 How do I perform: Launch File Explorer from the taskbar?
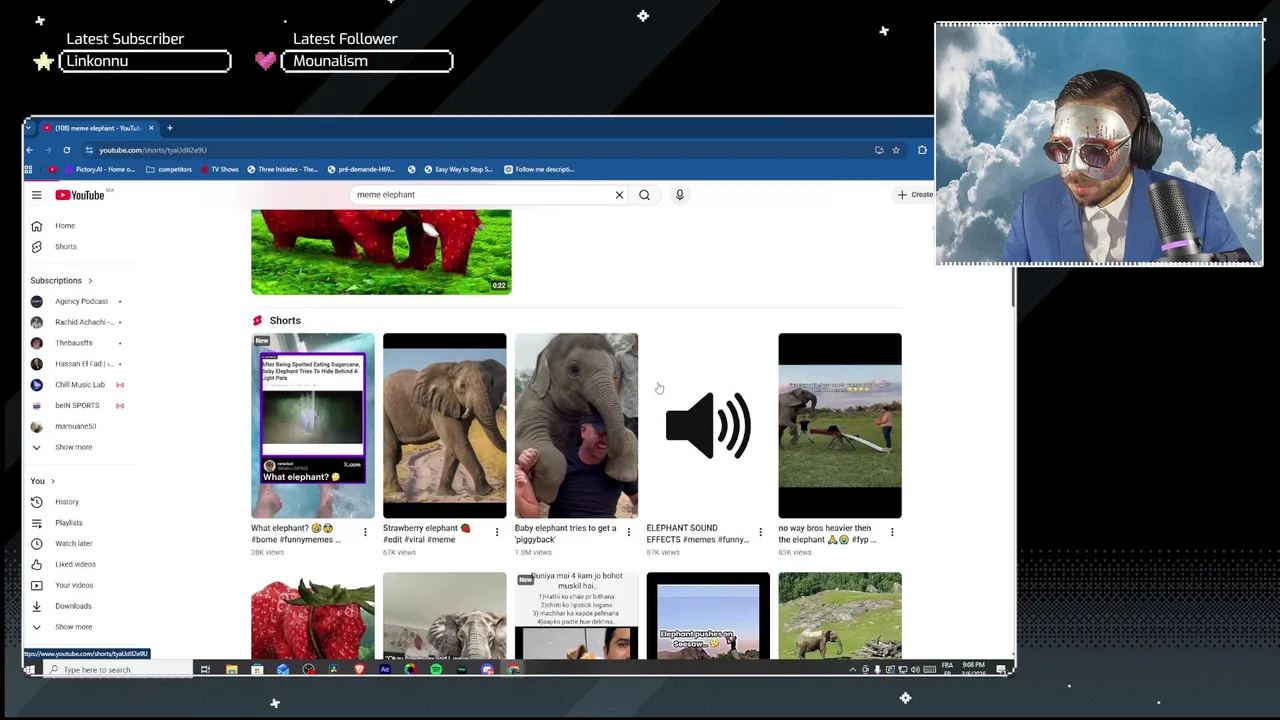231,669
